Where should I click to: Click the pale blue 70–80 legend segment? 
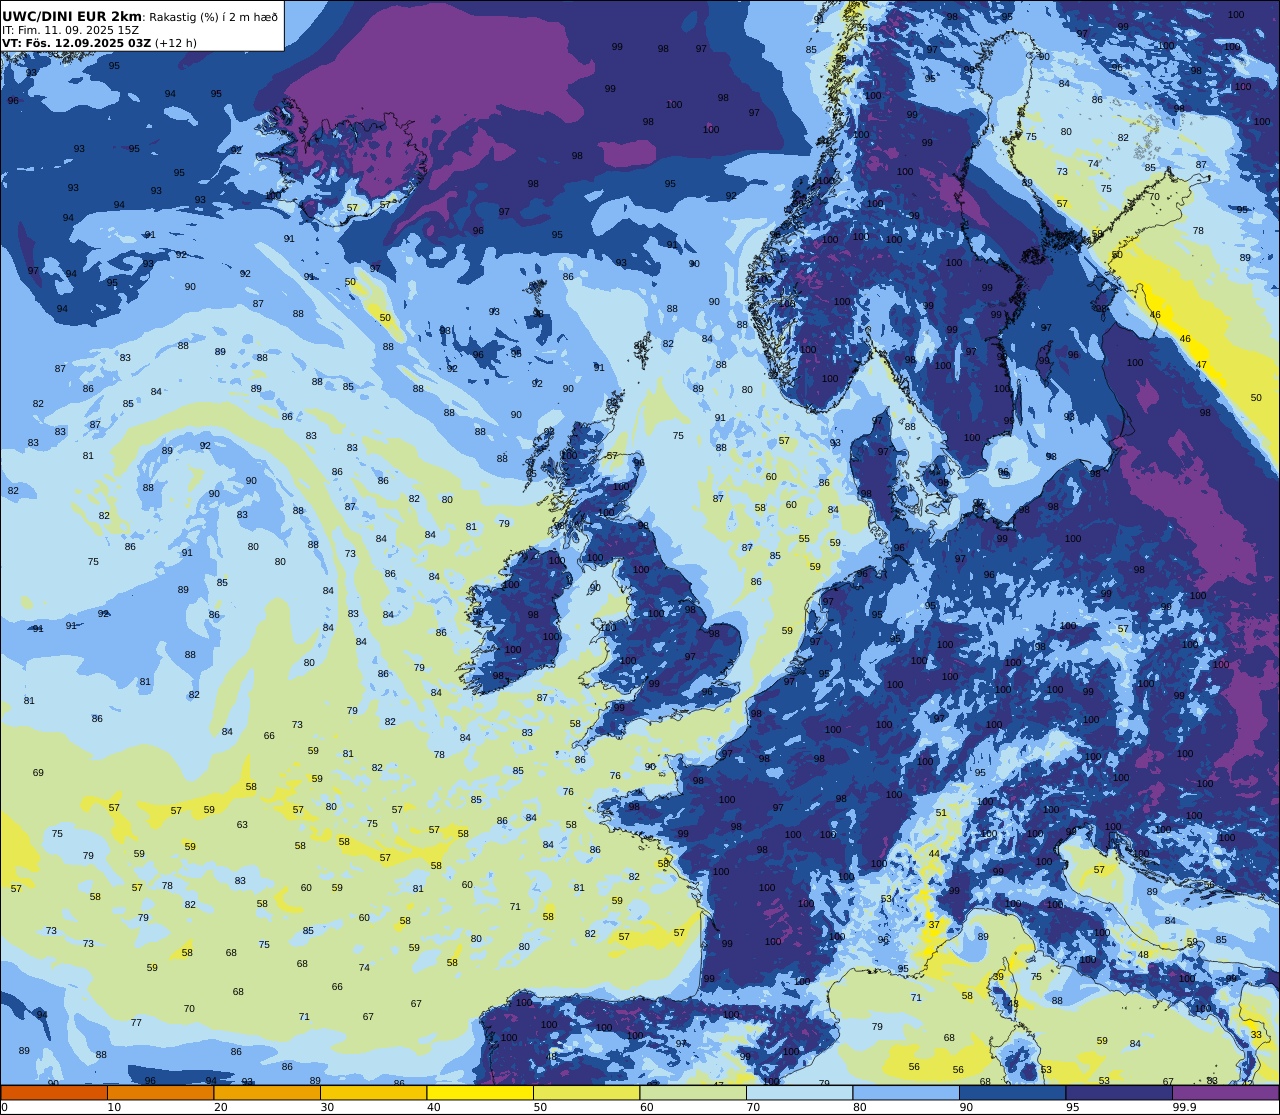[x=799, y=1092]
